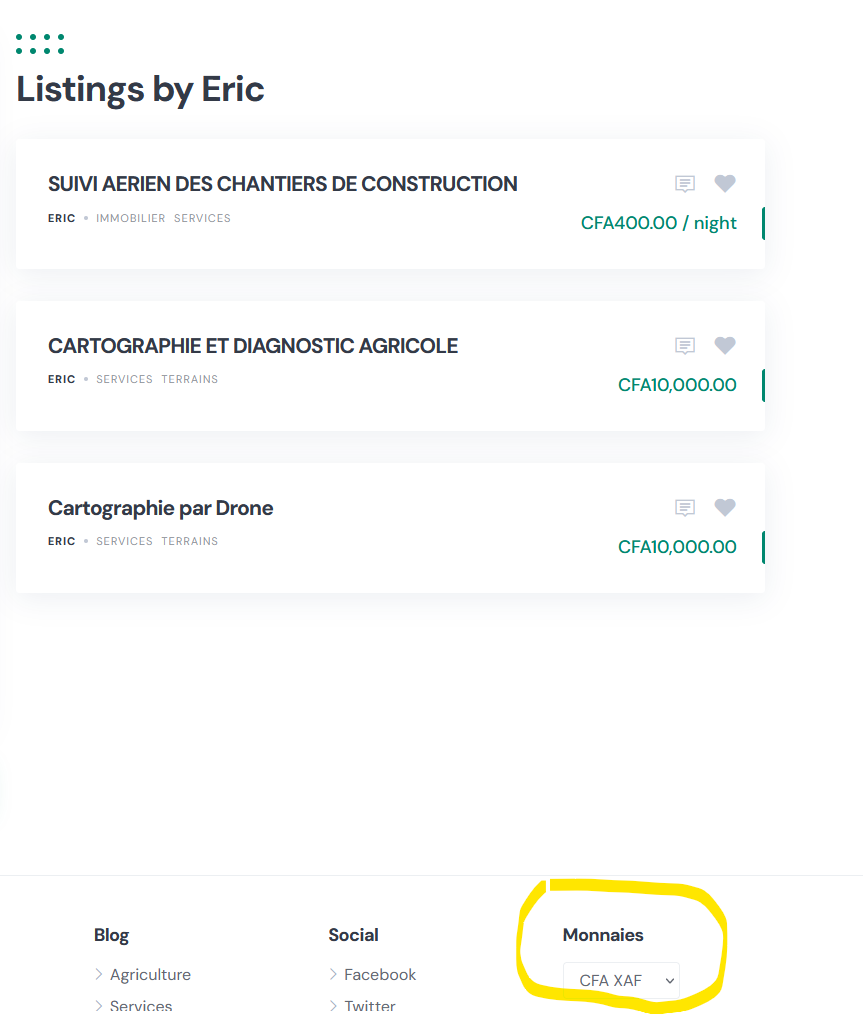Click message icon on Cartographie par Drone

[684, 508]
